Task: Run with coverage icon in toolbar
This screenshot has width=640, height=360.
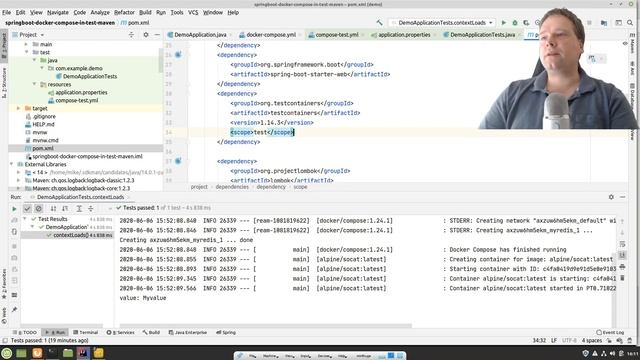Action: pyautogui.click(x=526, y=23)
